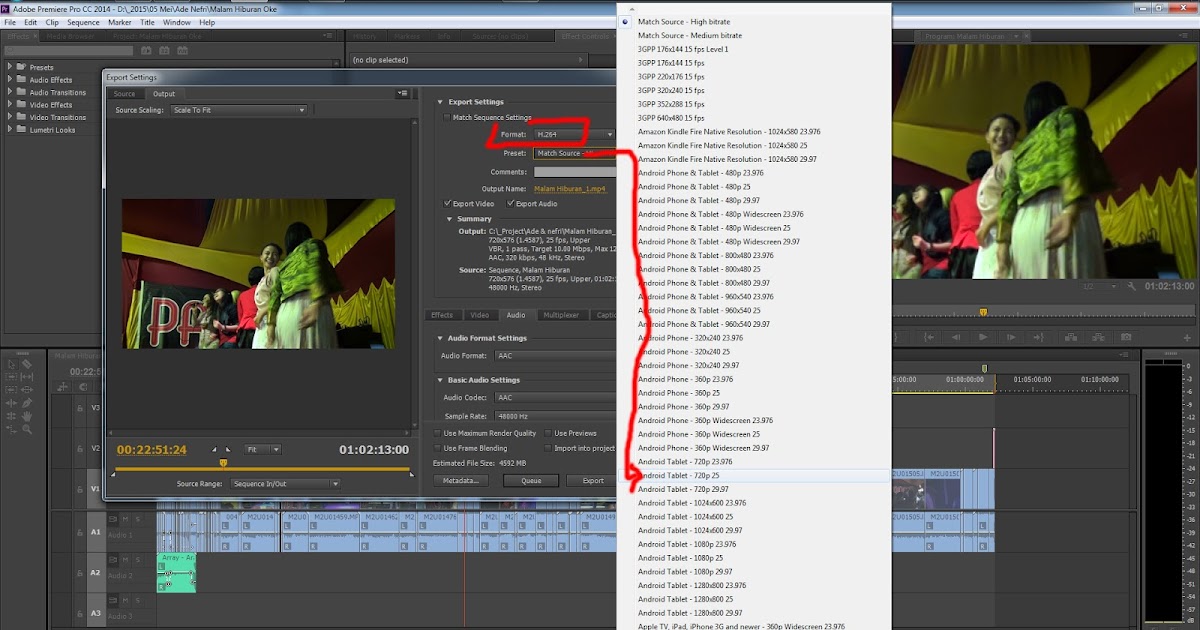This screenshot has width=1200, height=630.
Task: Open the Program monitor button editor plus
Action: coord(1187,338)
